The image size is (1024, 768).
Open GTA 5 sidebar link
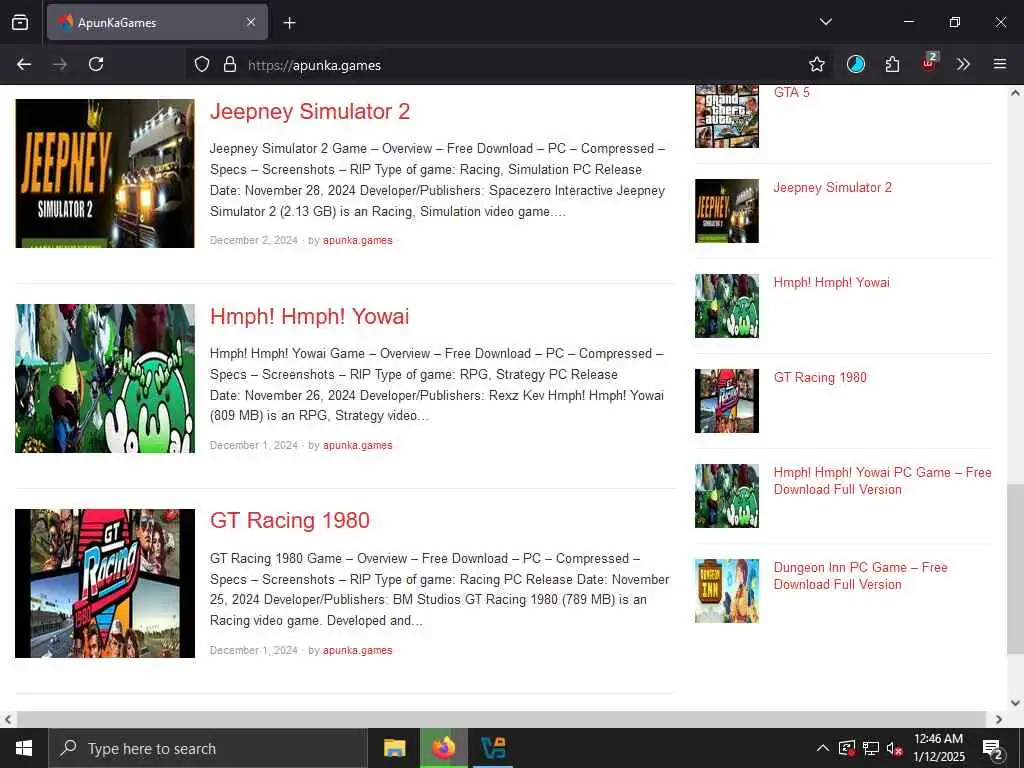coord(792,93)
